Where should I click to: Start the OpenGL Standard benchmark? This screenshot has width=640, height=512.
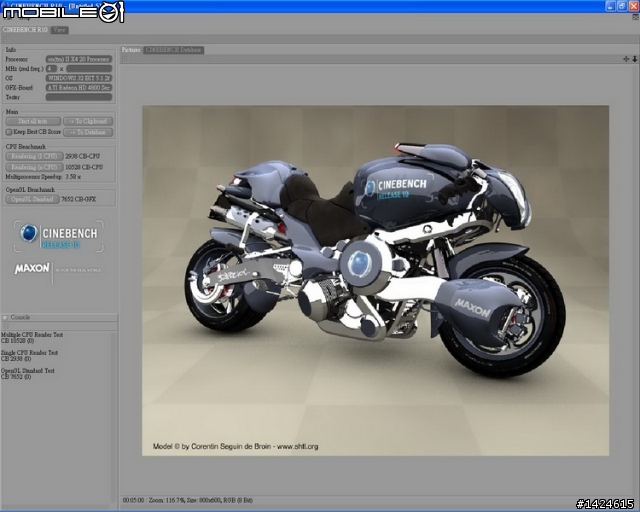(x=32, y=199)
